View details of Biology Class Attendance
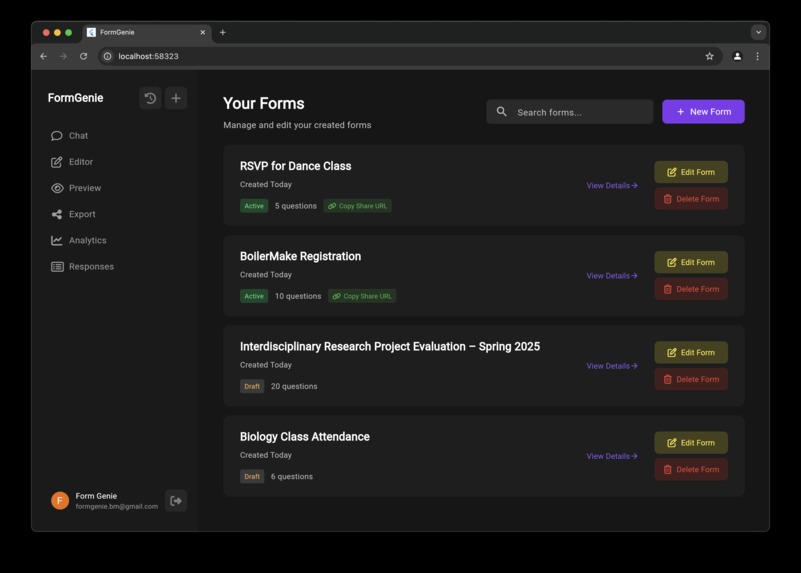This screenshot has width=801, height=573. [x=612, y=456]
